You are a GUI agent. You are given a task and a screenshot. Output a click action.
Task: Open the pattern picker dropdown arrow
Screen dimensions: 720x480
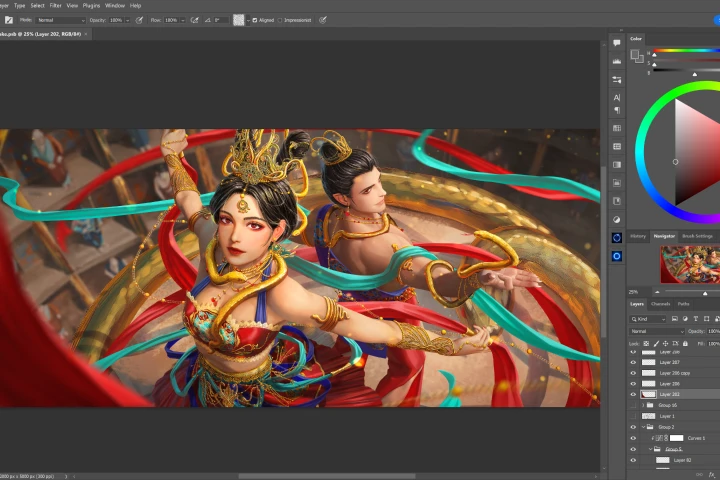[x=248, y=20]
